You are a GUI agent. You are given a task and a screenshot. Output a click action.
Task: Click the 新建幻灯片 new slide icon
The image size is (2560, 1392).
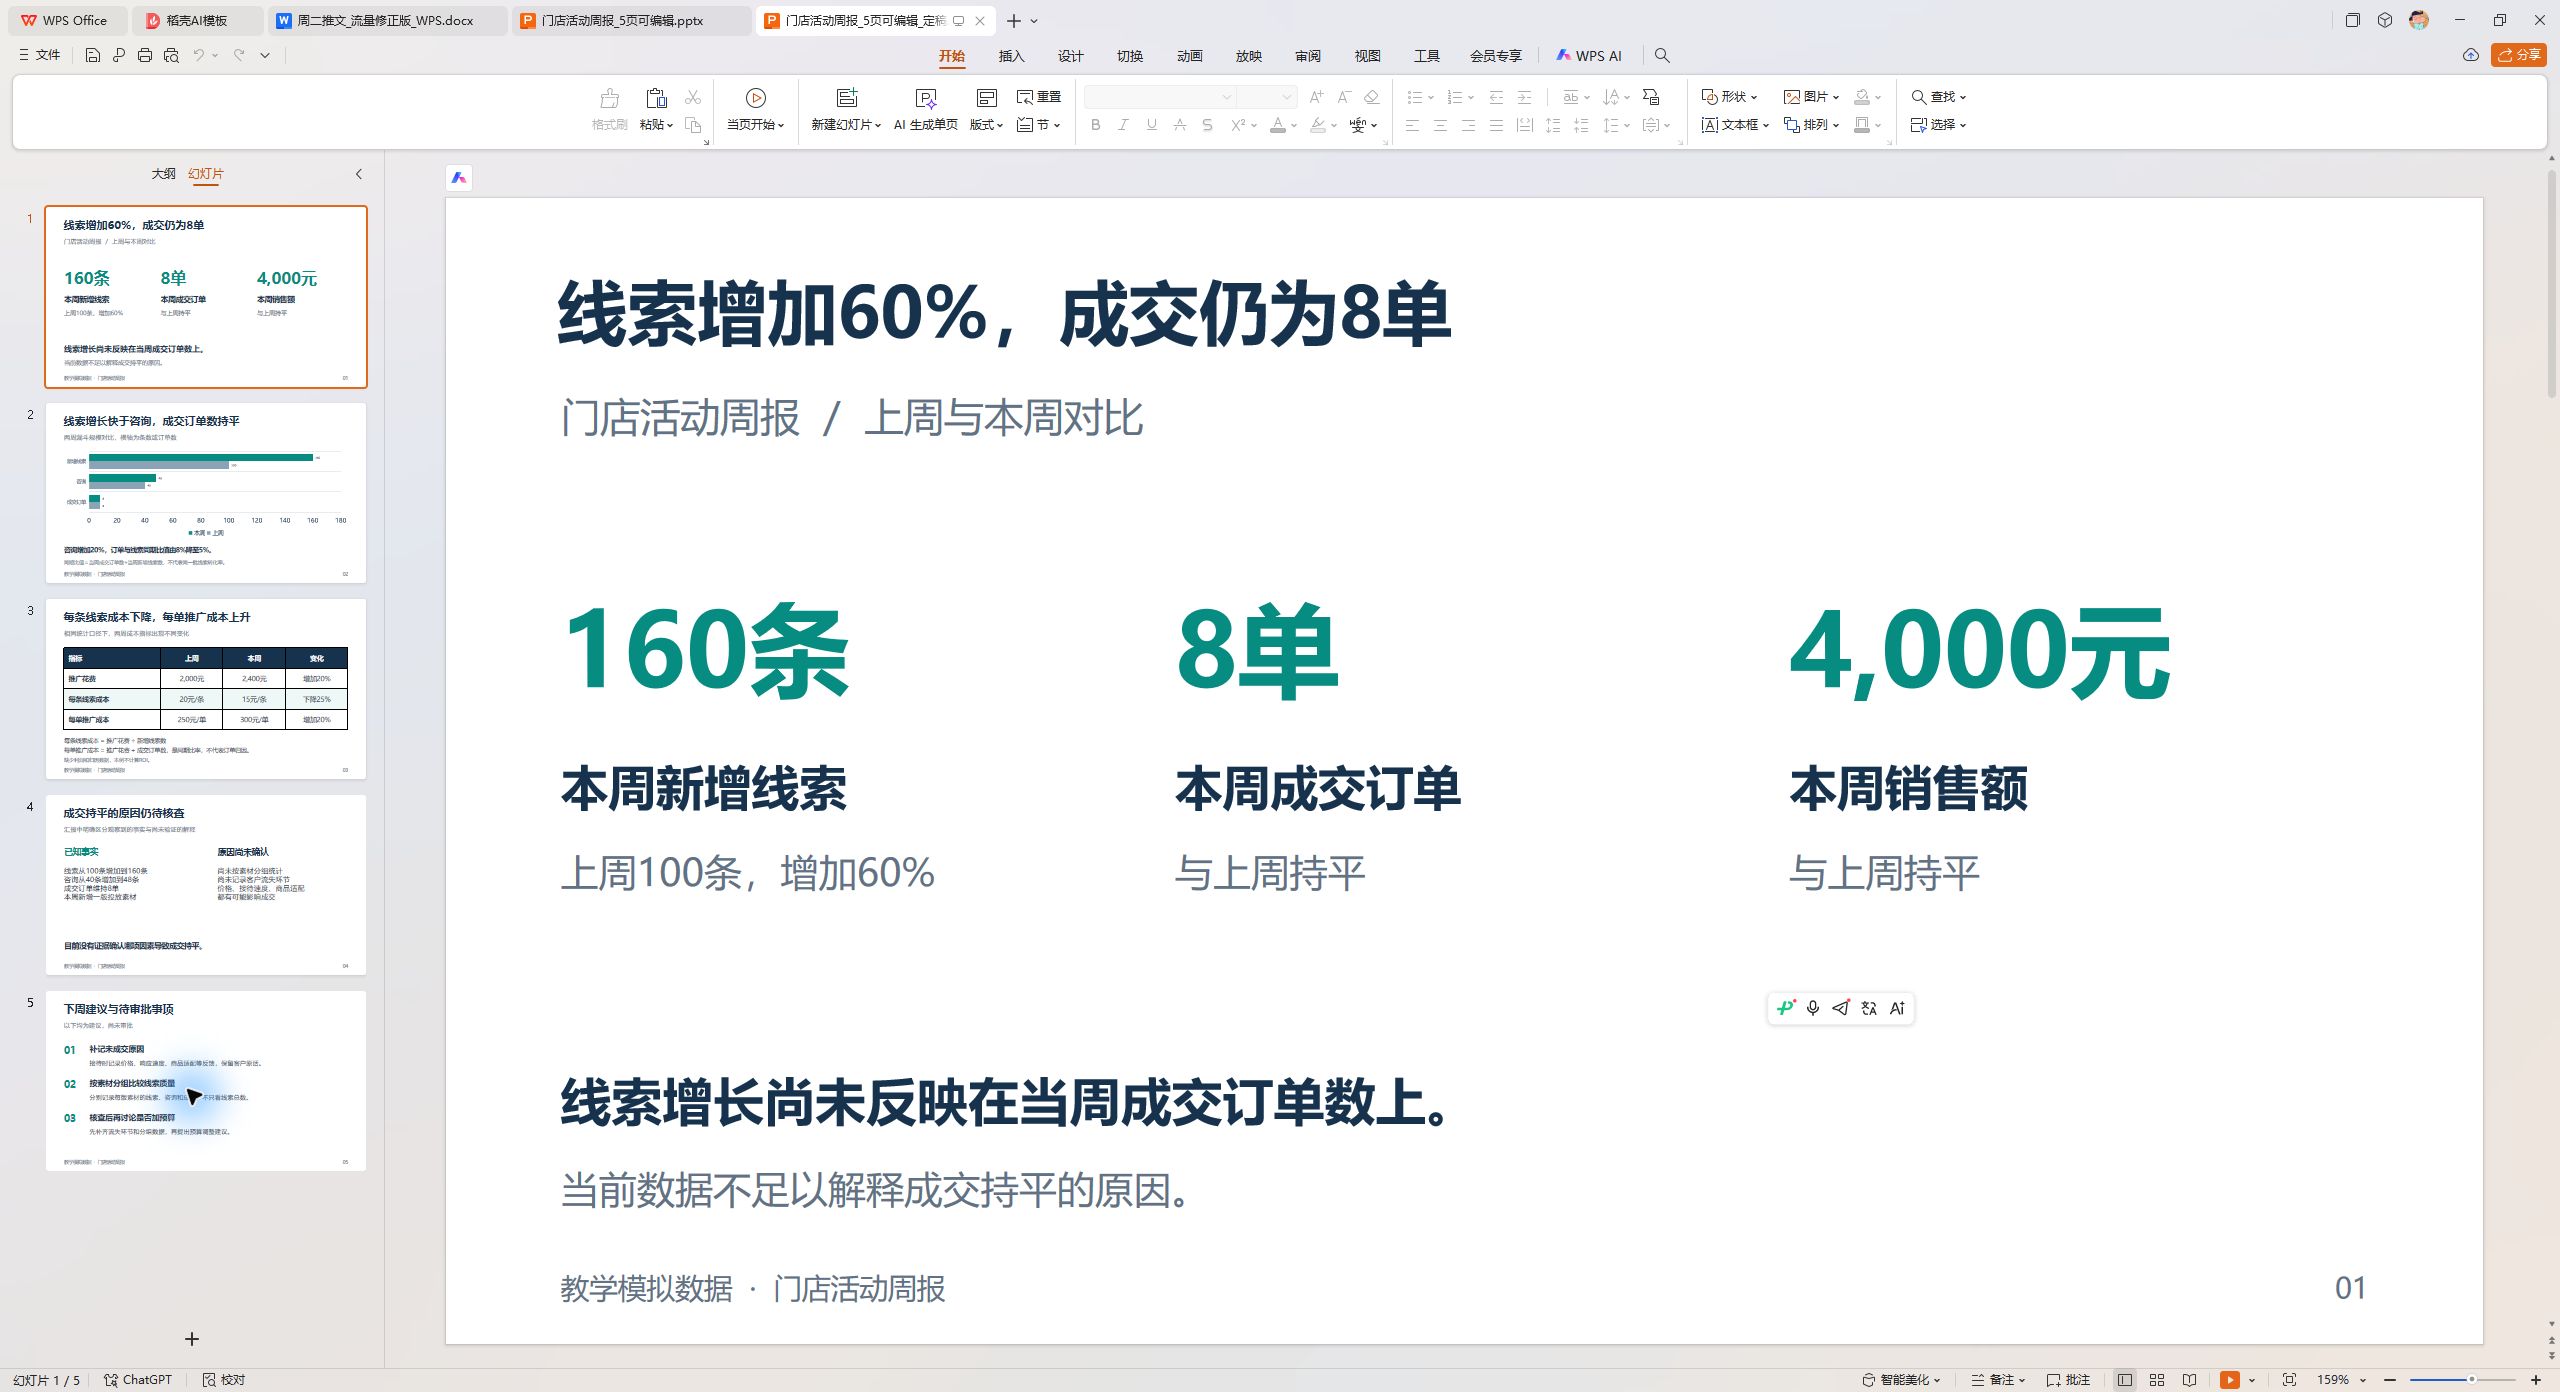[847, 97]
